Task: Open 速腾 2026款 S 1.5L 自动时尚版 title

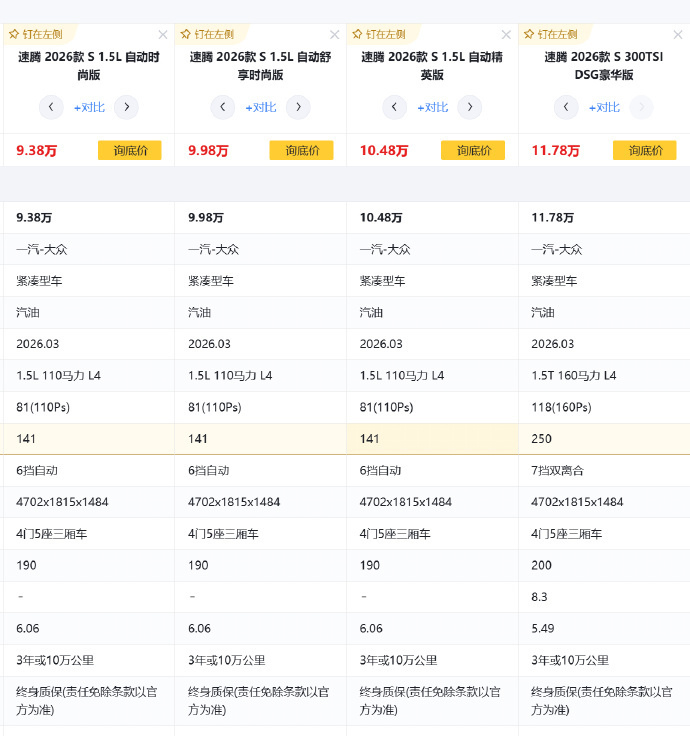Action: click(89, 66)
